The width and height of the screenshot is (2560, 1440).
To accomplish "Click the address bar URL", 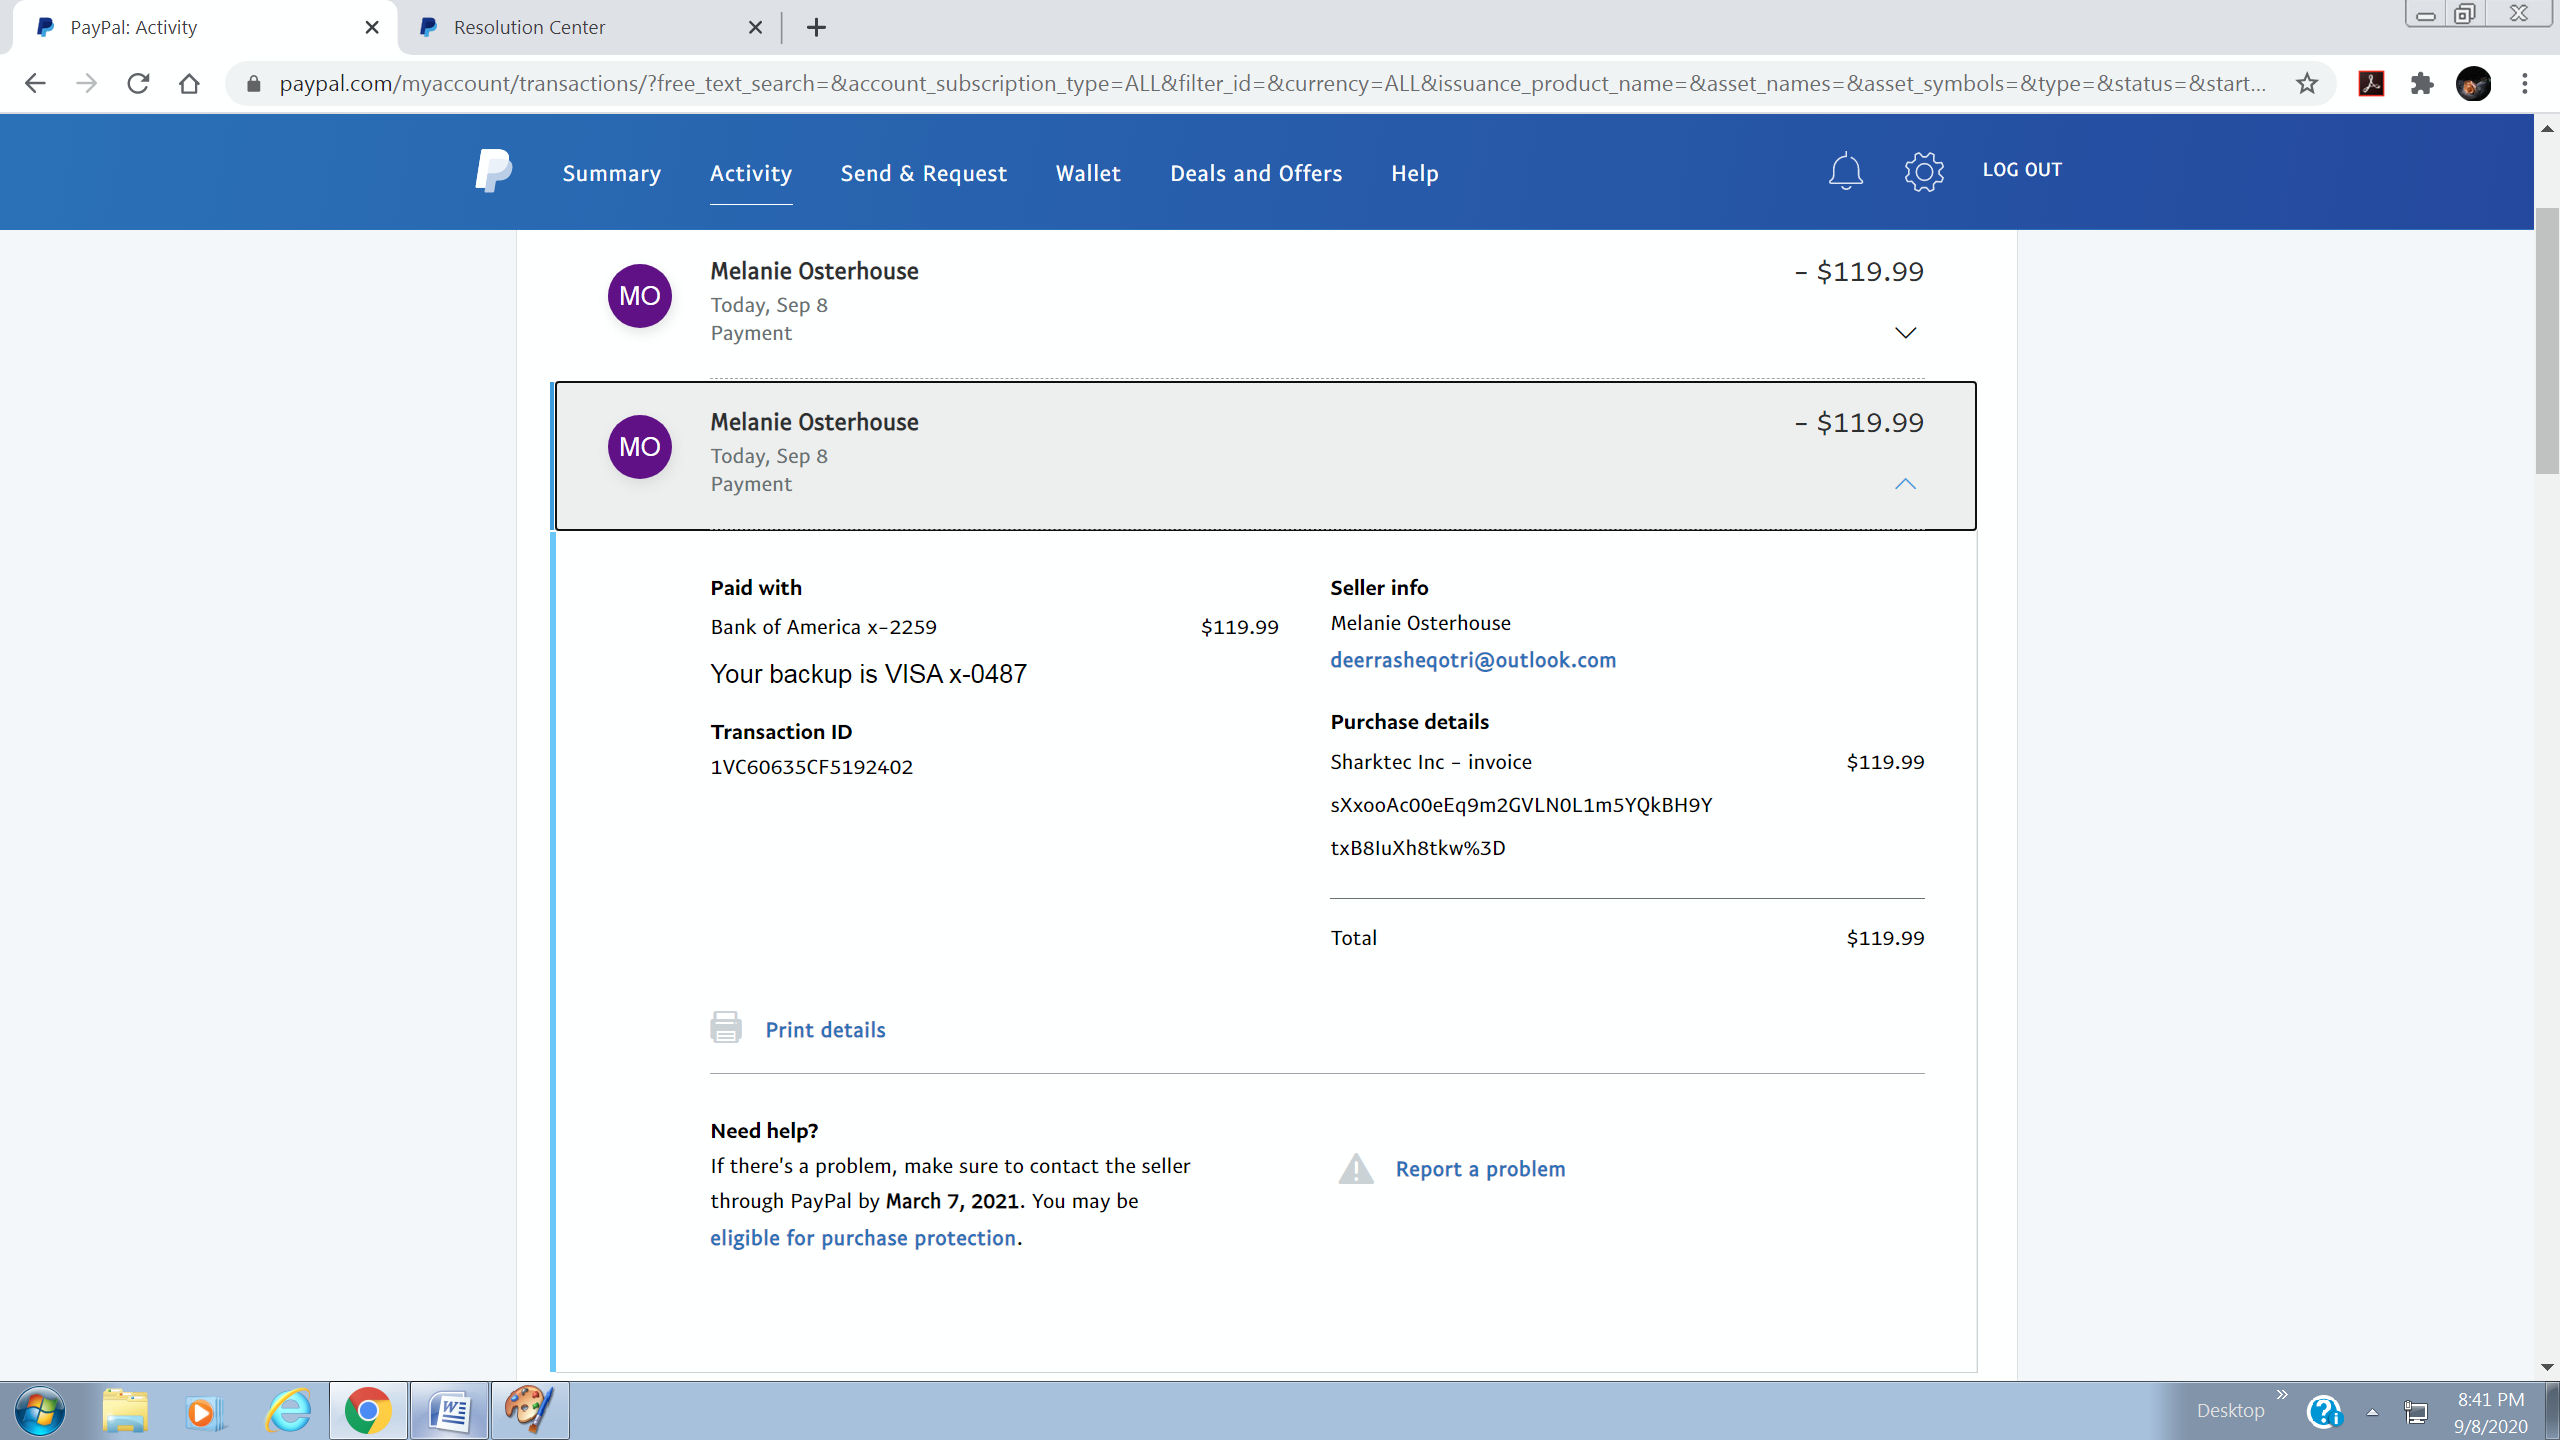I will tap(1272, 84).
